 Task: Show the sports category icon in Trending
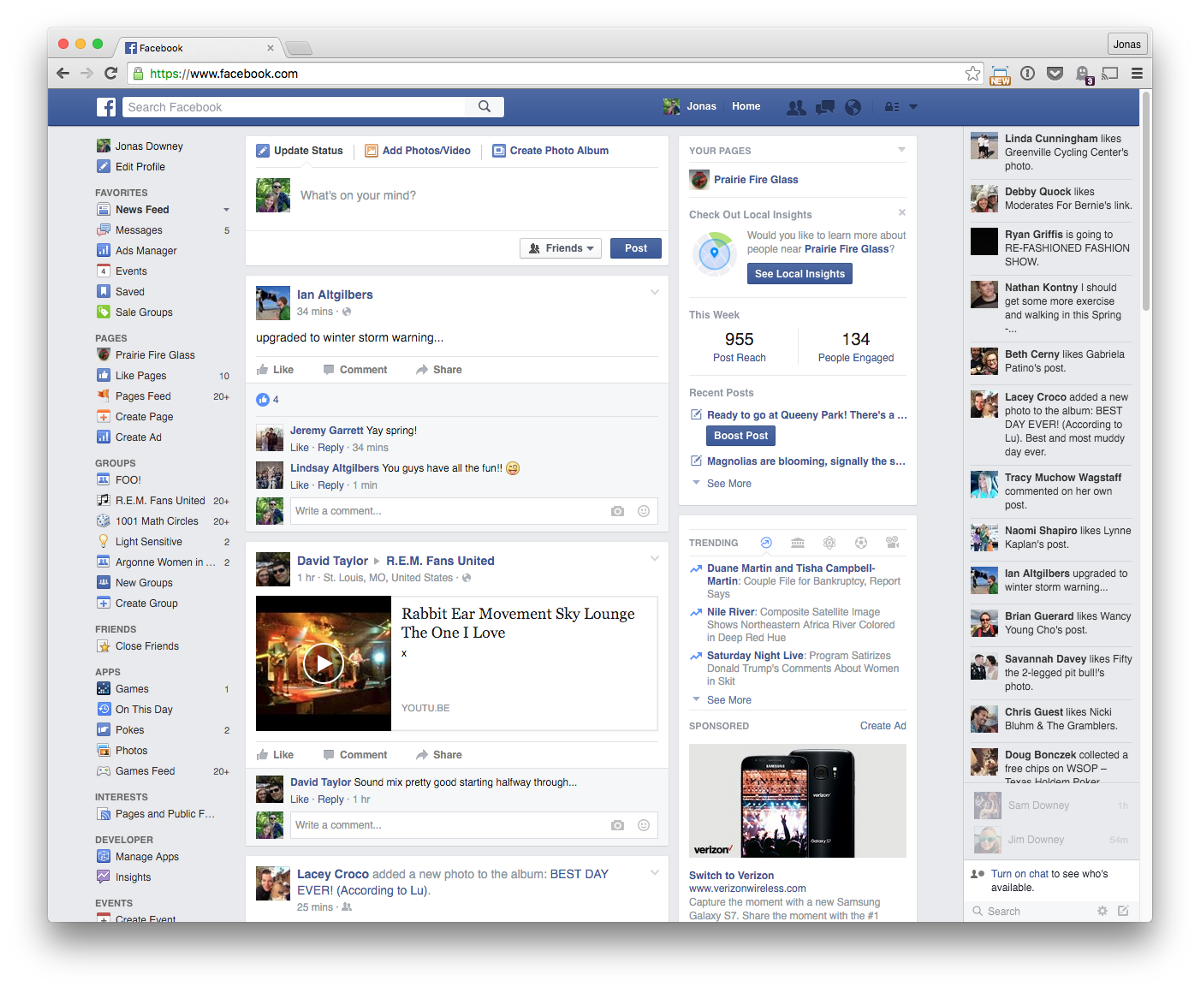pos(861,543)
